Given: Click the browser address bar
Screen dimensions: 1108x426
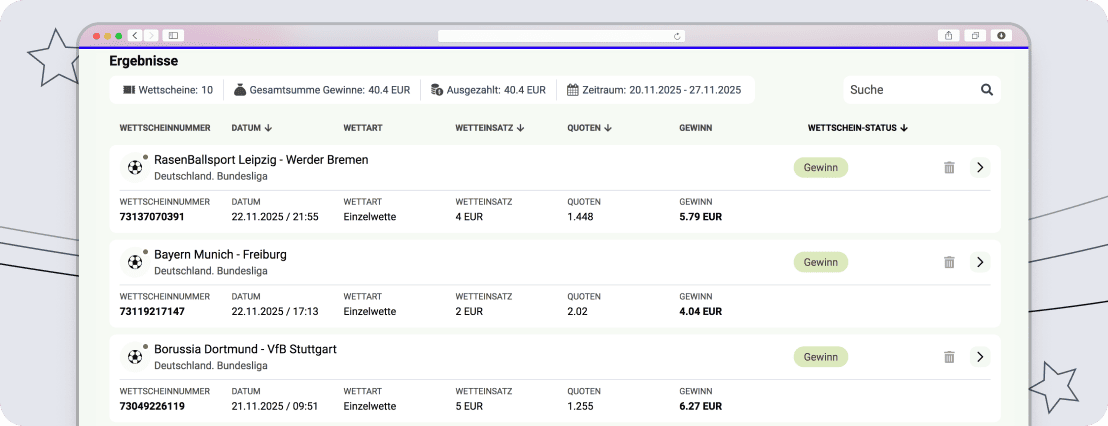Looking at the screenshot, I should point(560,35).
